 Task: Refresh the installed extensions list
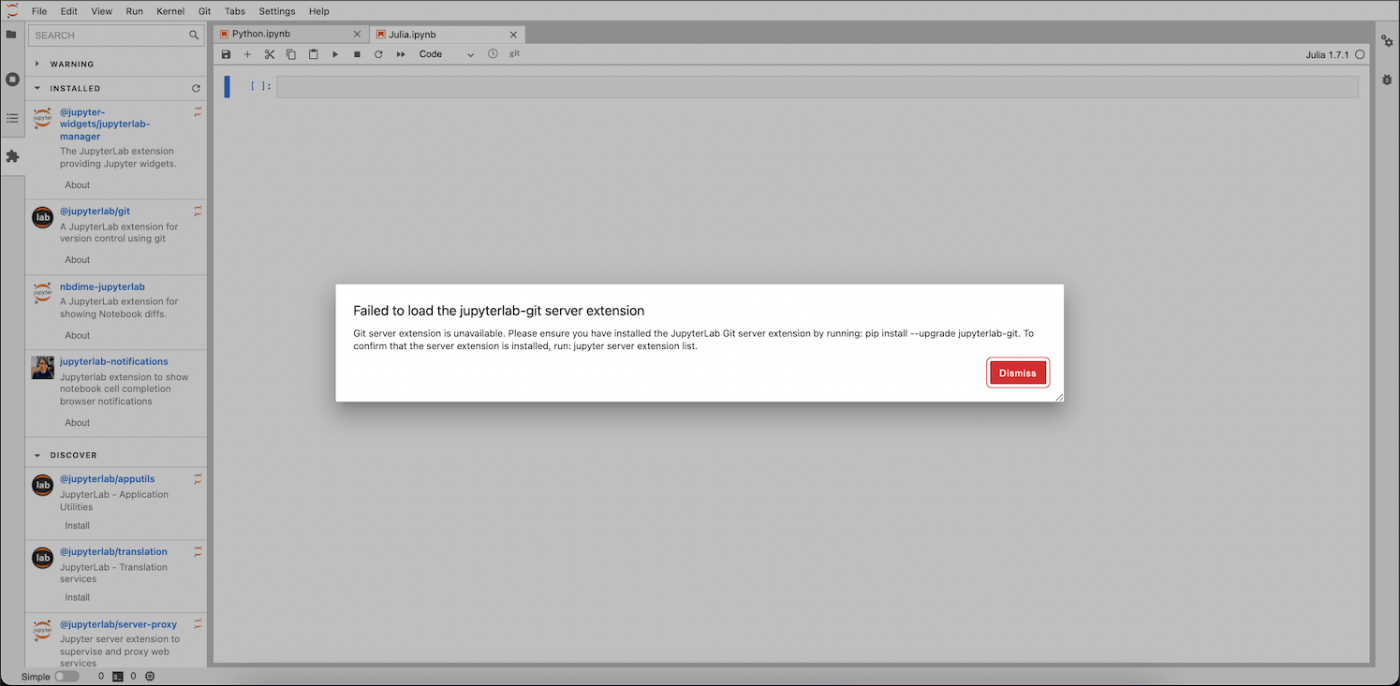point(196,88)
